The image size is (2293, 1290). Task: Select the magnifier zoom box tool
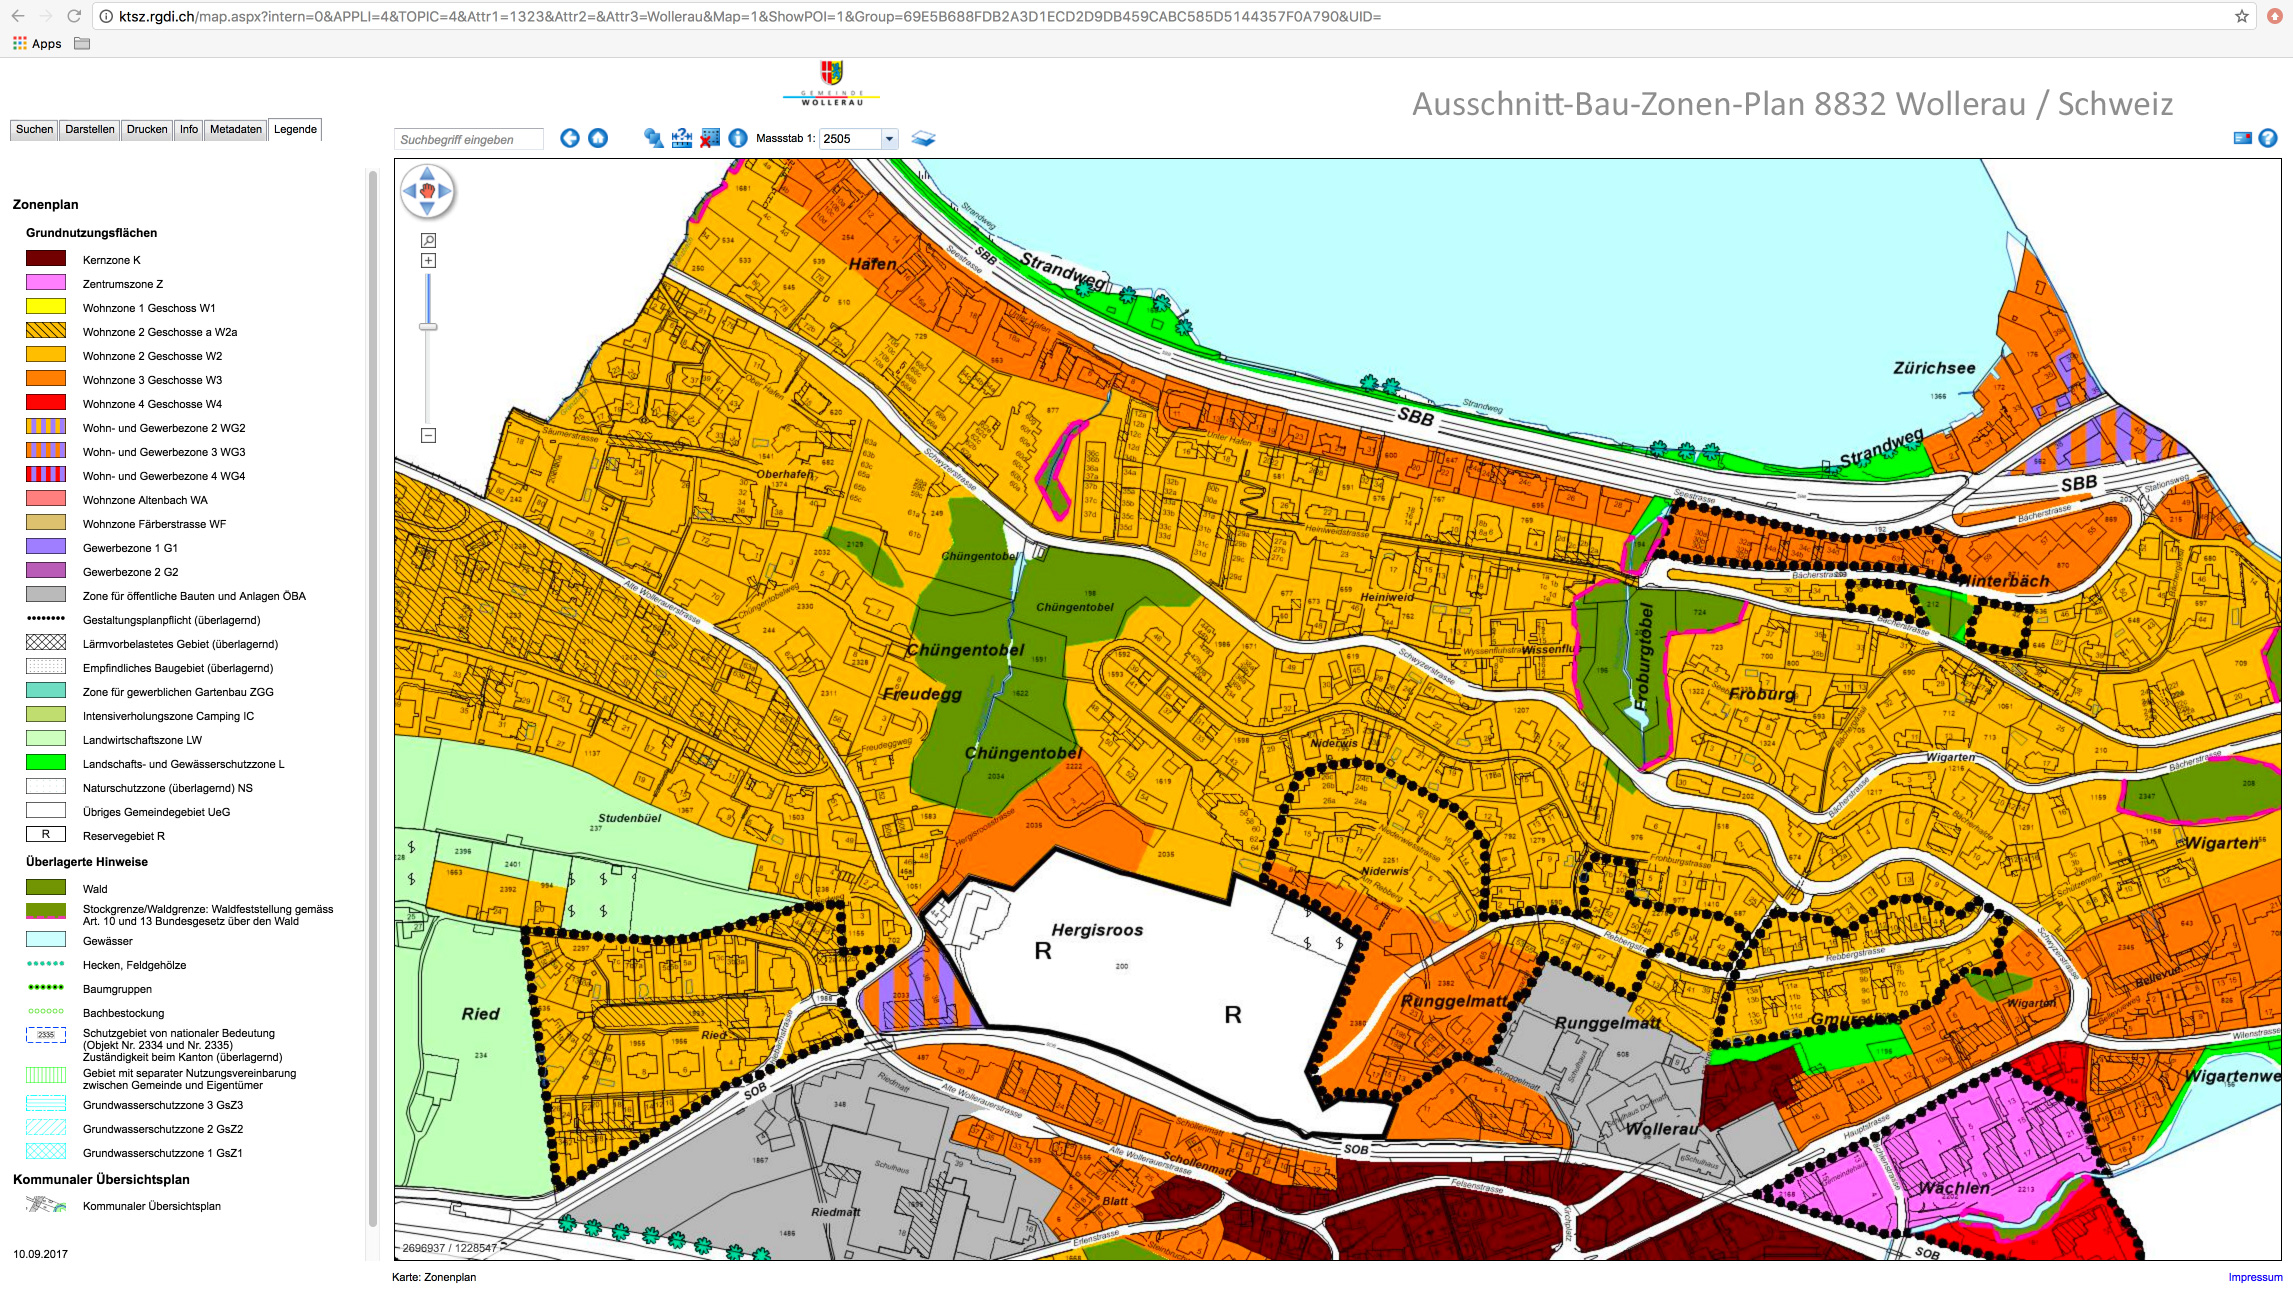(428, 241)
